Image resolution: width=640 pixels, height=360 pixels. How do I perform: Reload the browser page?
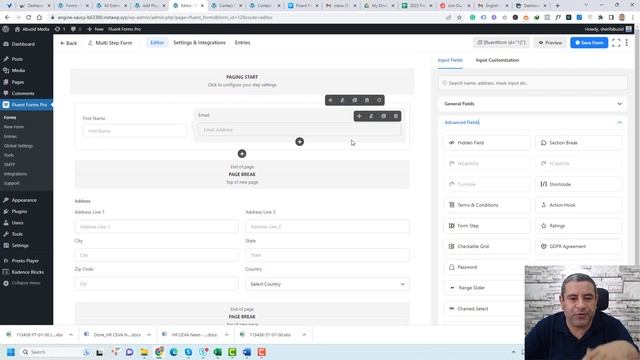click(x=29, y=18)
